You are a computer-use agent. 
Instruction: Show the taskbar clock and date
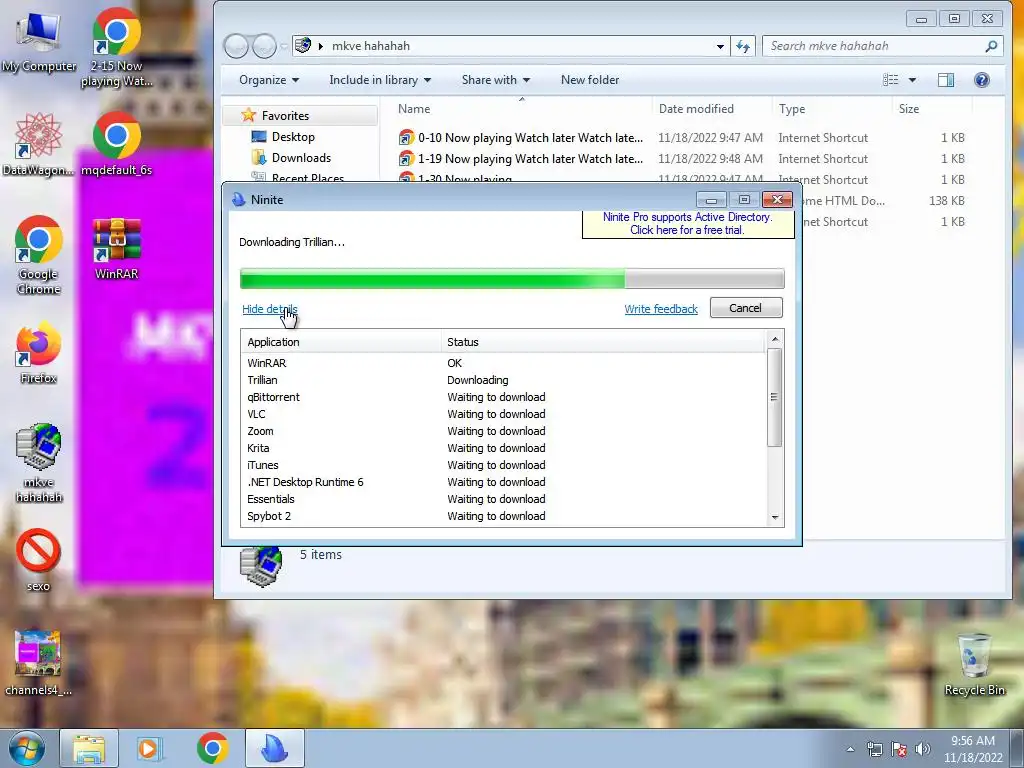(x=973, y=749)
